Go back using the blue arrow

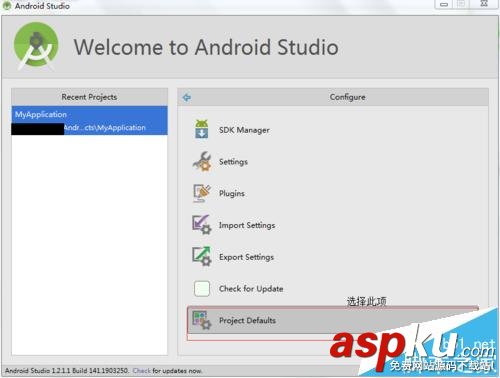point(187,97)
